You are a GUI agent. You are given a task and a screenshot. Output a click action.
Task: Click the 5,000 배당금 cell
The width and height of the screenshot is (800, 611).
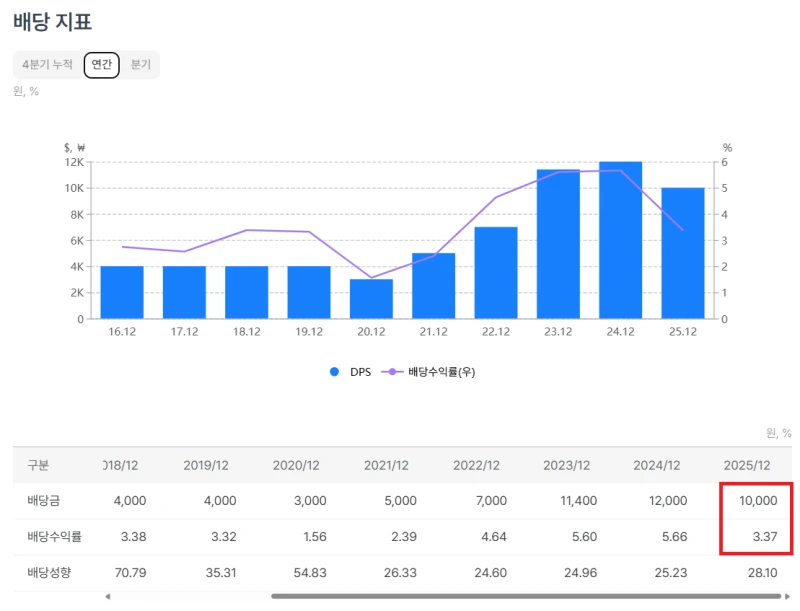coord(401,501)
